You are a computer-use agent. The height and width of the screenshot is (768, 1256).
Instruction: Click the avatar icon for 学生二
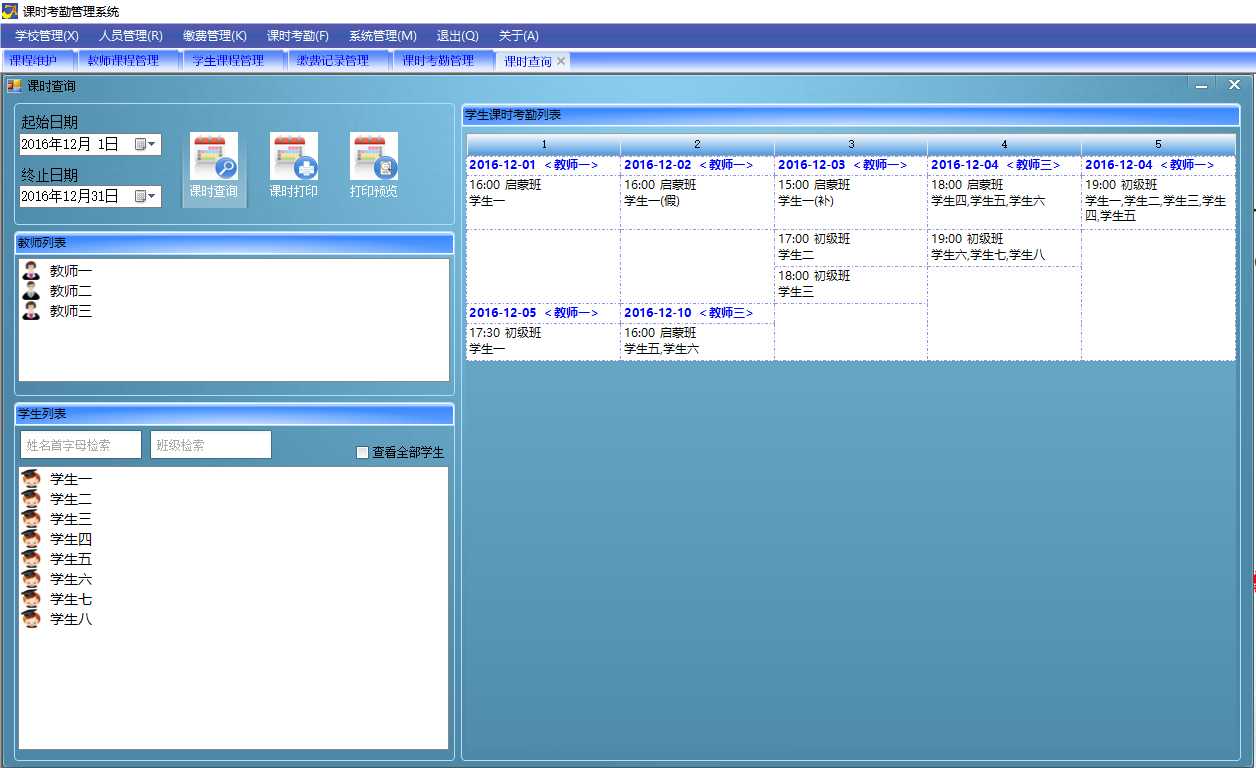click(31, 499)
